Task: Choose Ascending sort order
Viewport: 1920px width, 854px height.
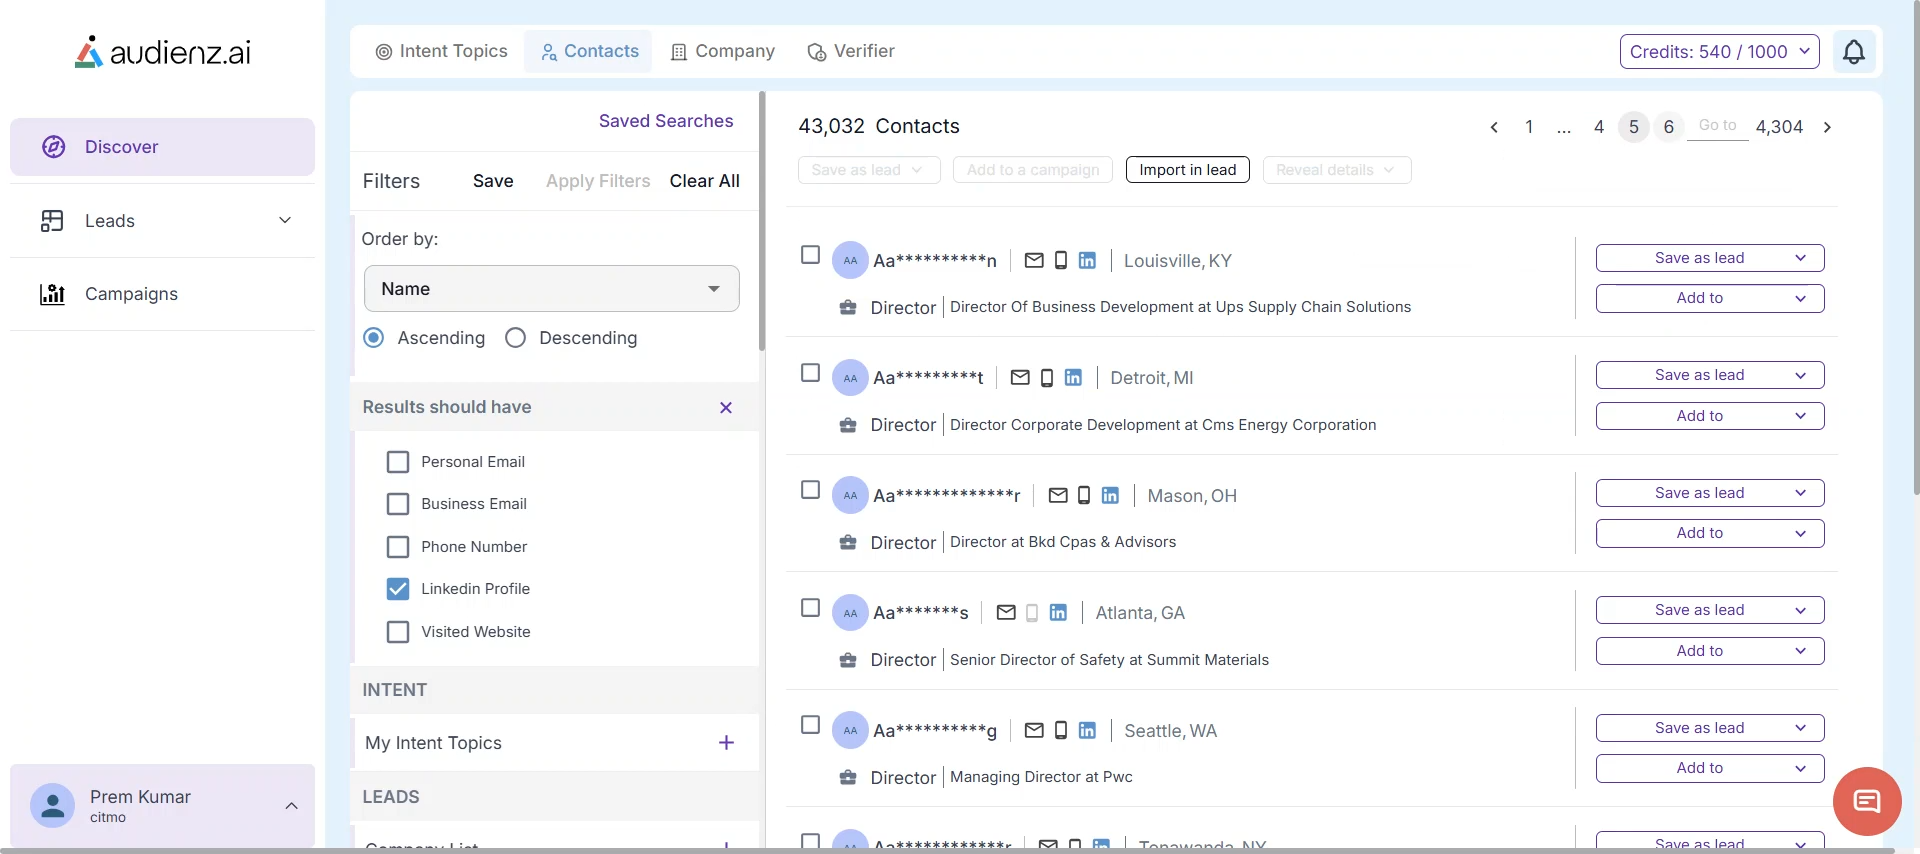Action: [374, 338]
